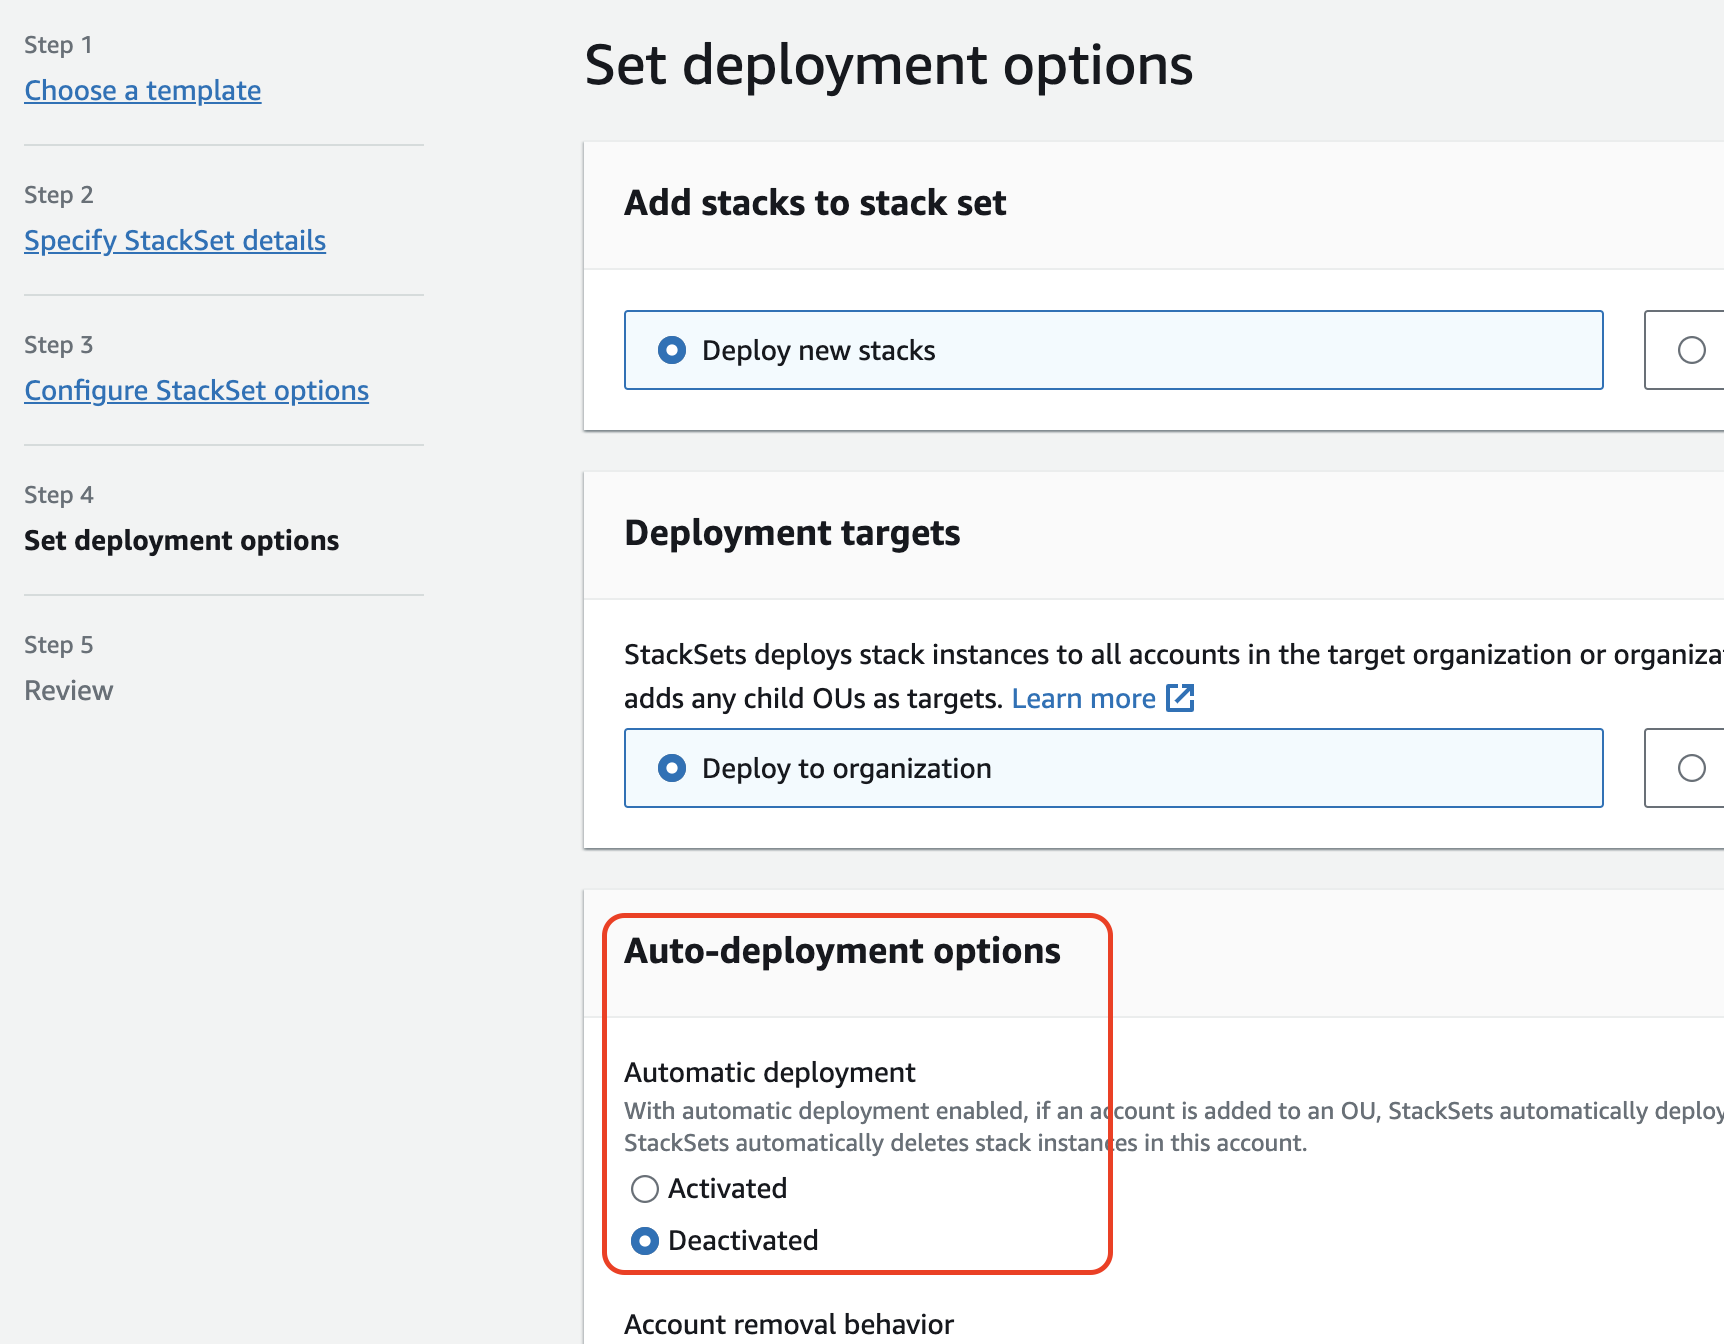Click the Add stacks to stack set heading
Screen dimensions: 1724x1344
click(x=815, y=203)
